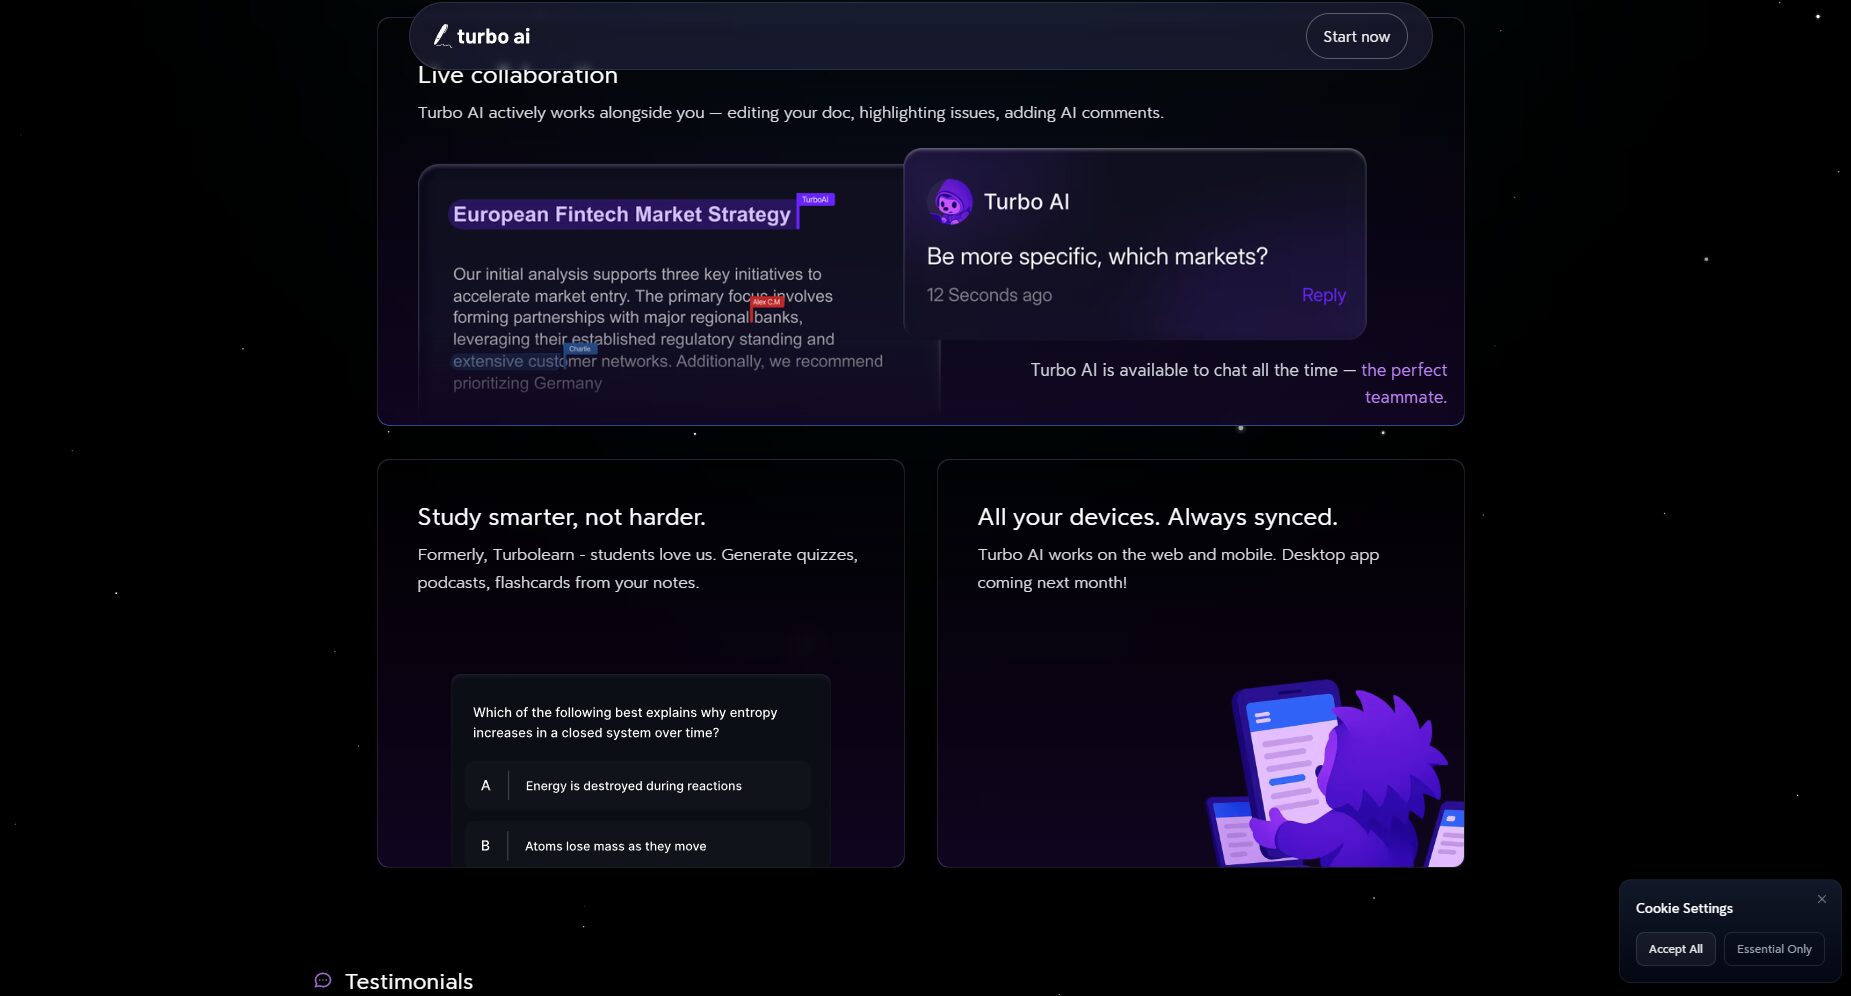The width and height of the screenshot is (1851, 996).
Task: Click the blue Charlie cursor tag
Action: pyautogui.click(x=580, y=349)
